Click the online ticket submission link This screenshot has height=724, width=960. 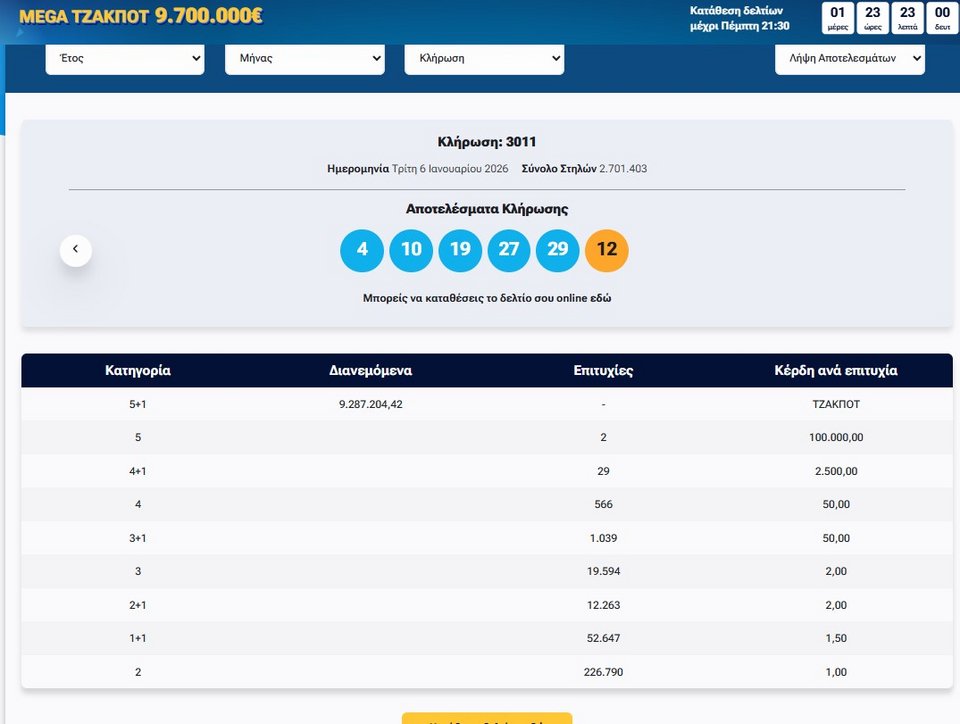[x=487, y=298]
